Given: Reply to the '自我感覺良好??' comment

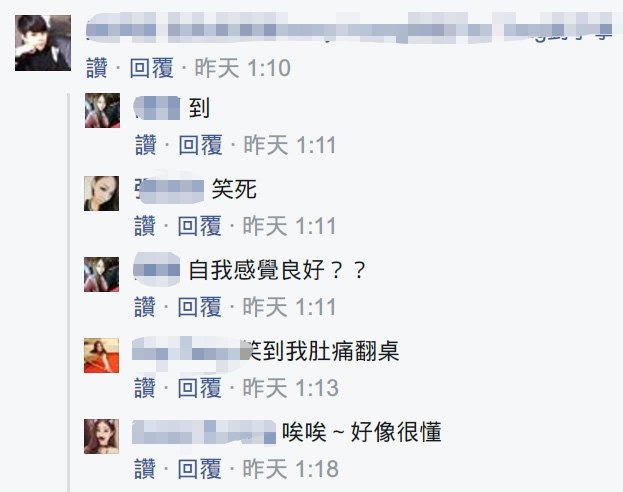Looking at the screenshot, I should [200, 307].
